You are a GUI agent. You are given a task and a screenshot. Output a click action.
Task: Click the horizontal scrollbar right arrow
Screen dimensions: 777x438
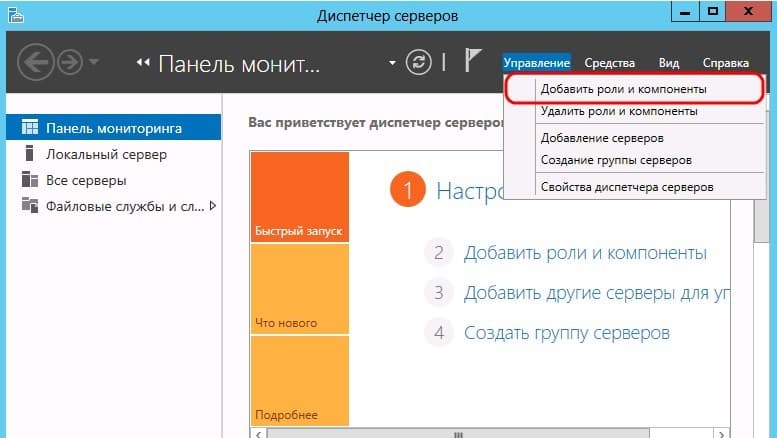click(x=722, y=434)
